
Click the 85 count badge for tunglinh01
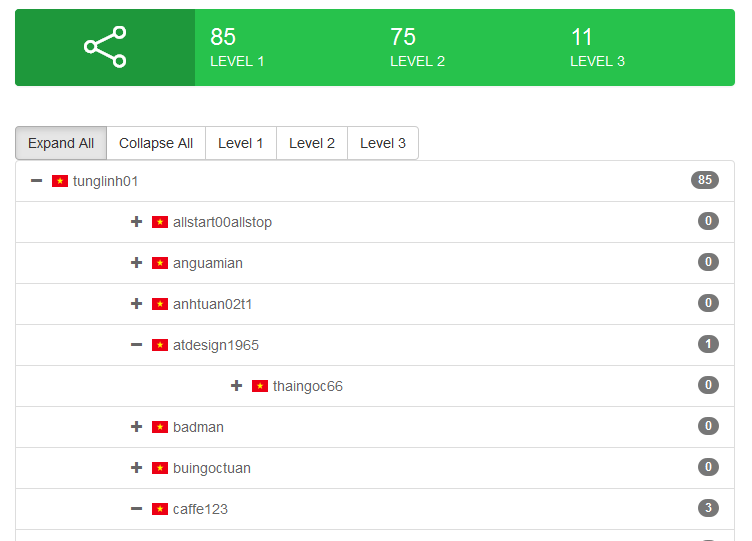(704, 181)
